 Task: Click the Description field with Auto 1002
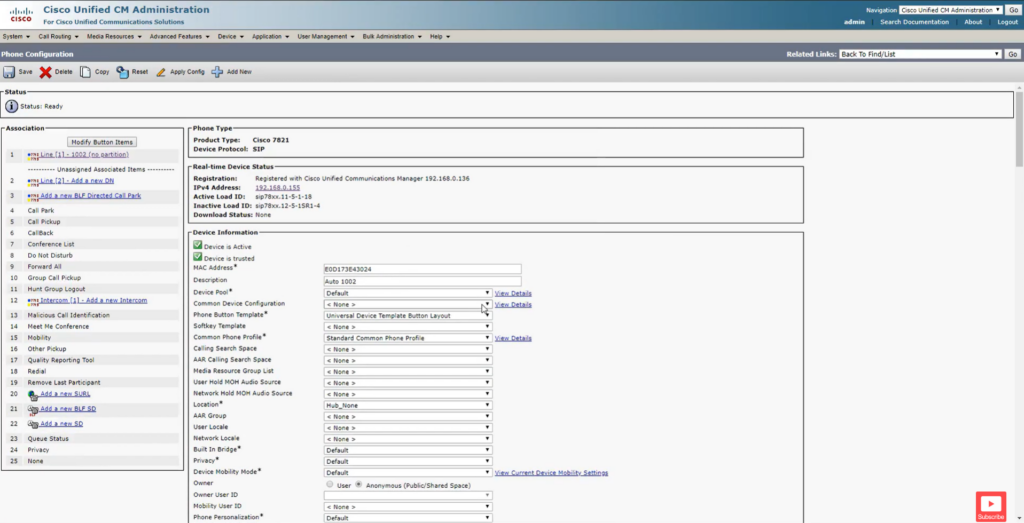click(x=423, y=281)
